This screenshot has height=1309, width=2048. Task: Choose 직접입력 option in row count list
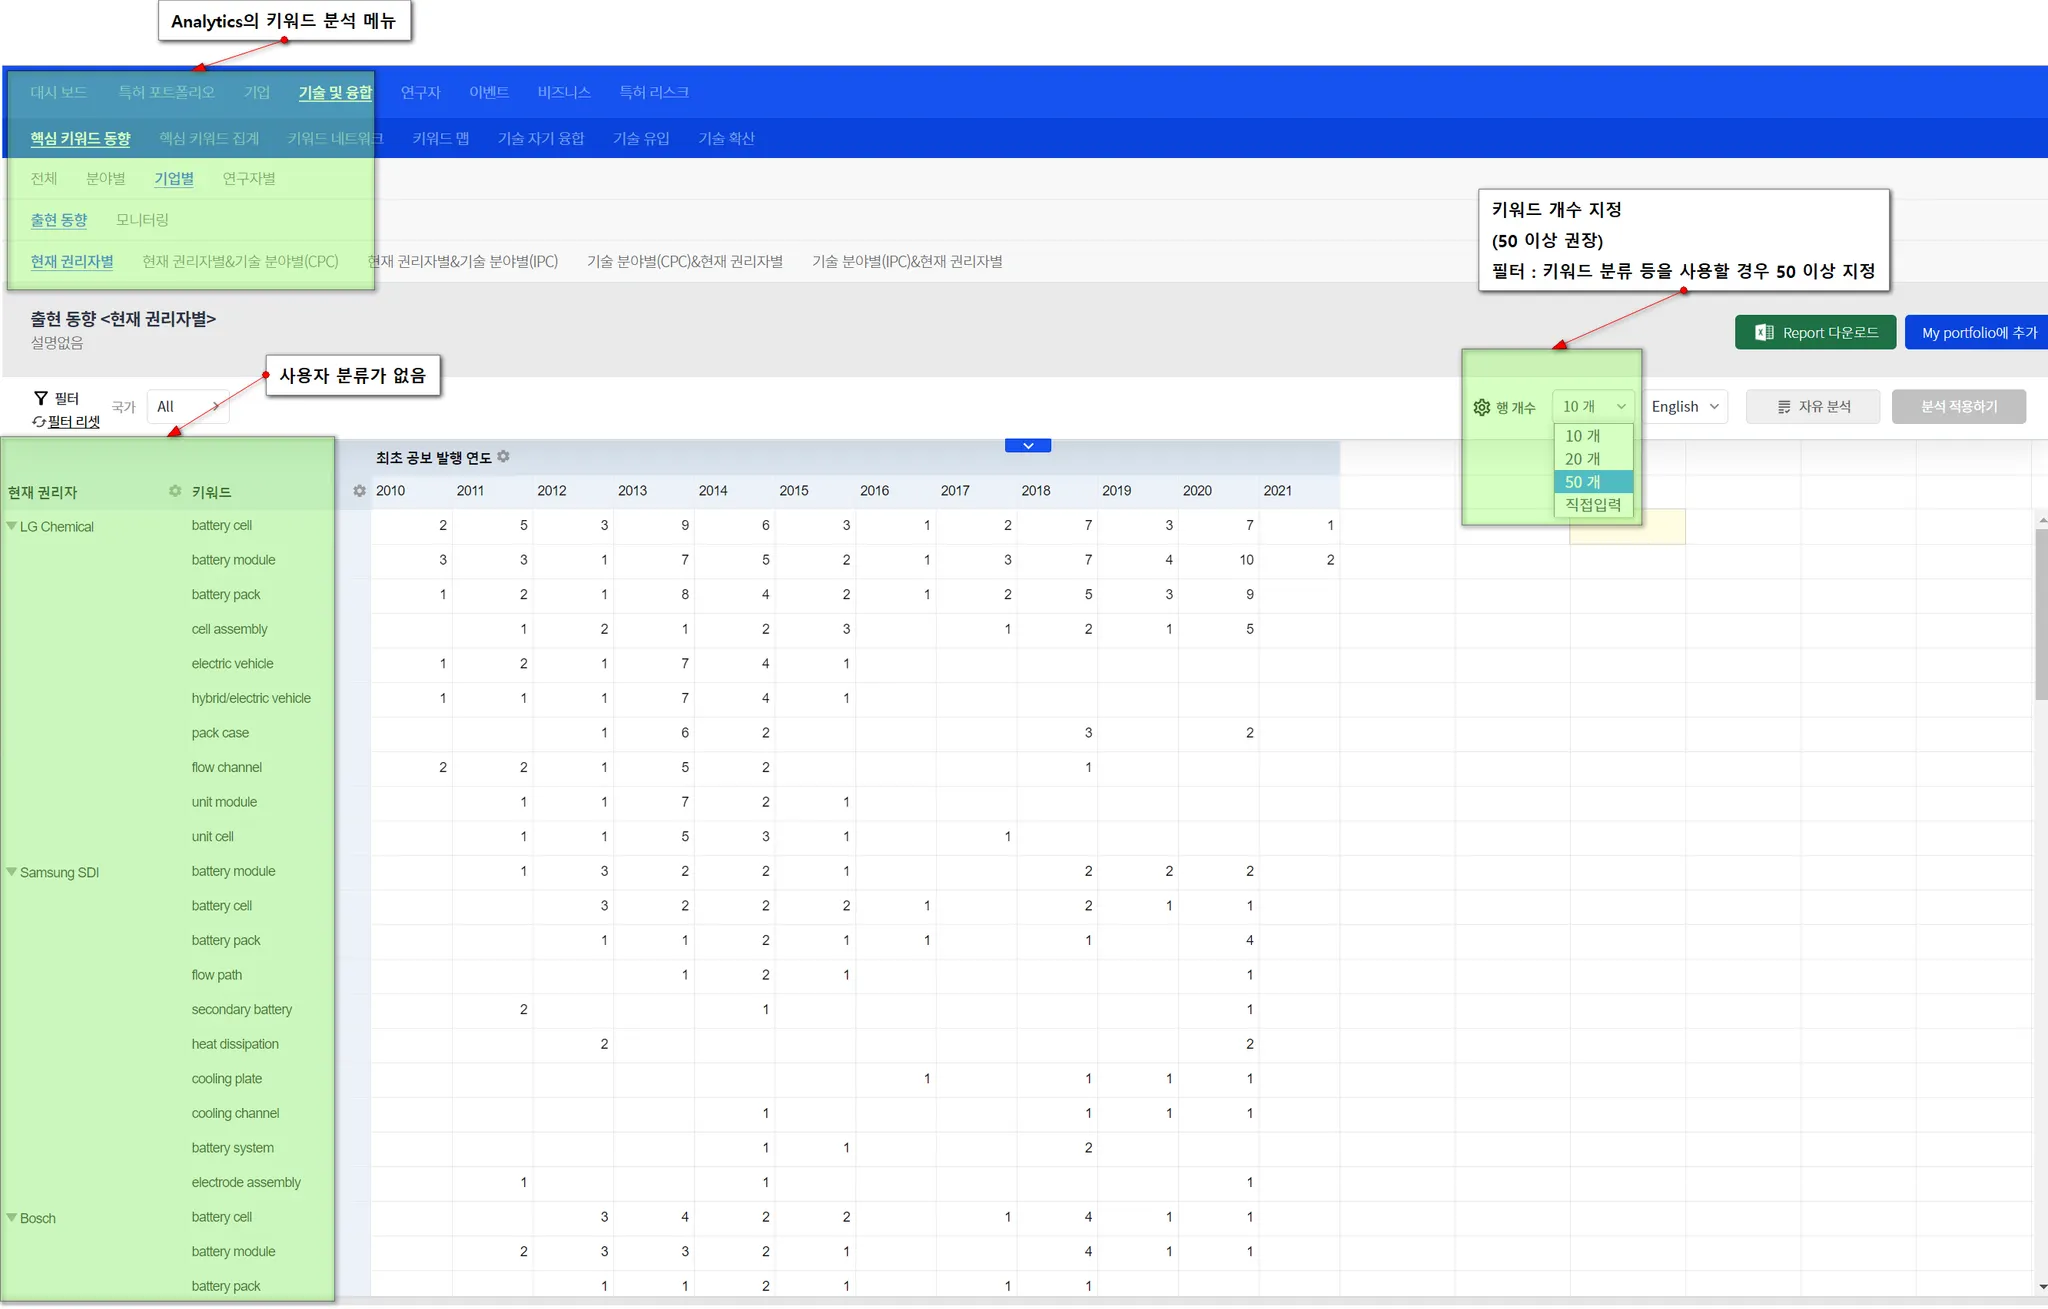[1592, 505]
